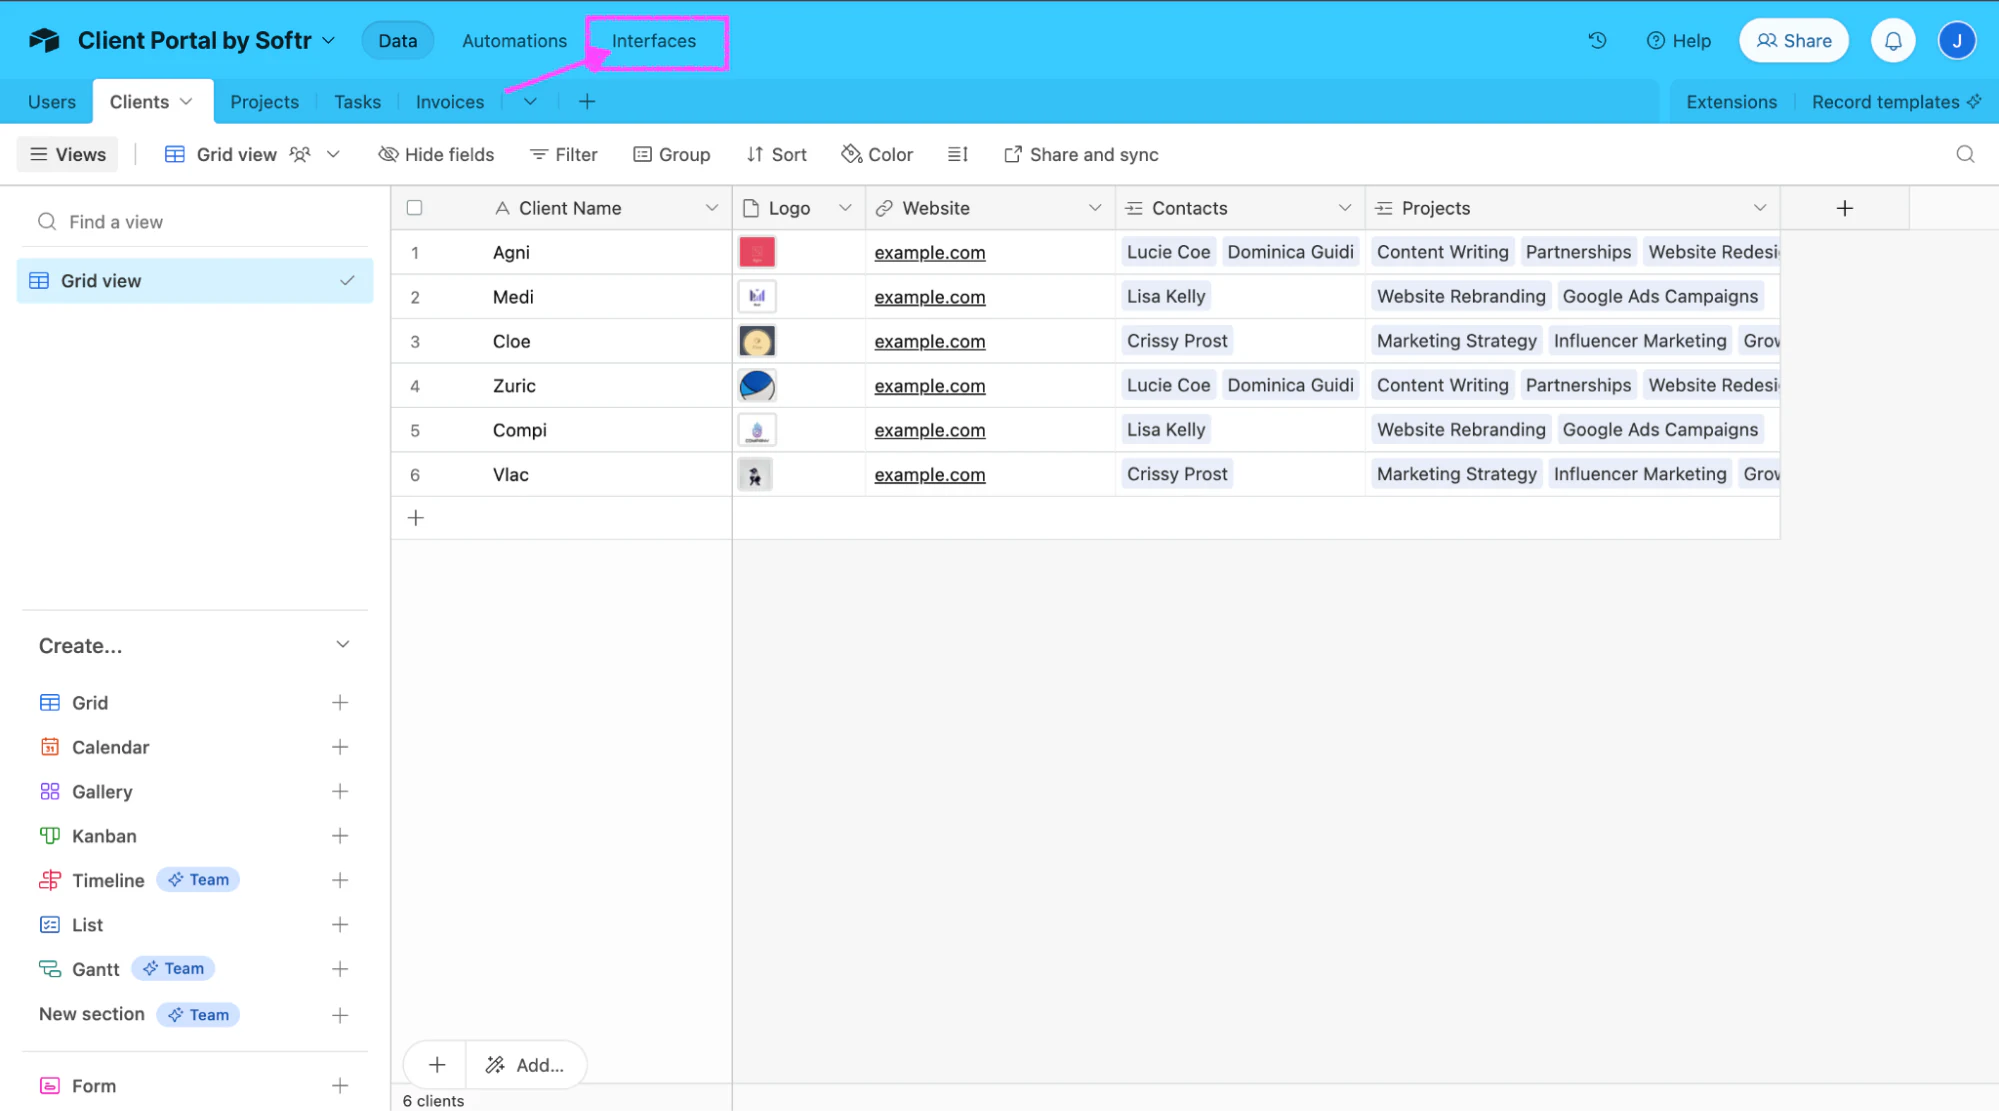Create a new List view
This screenshot has width=1999, height=1111.
[340, 925]
